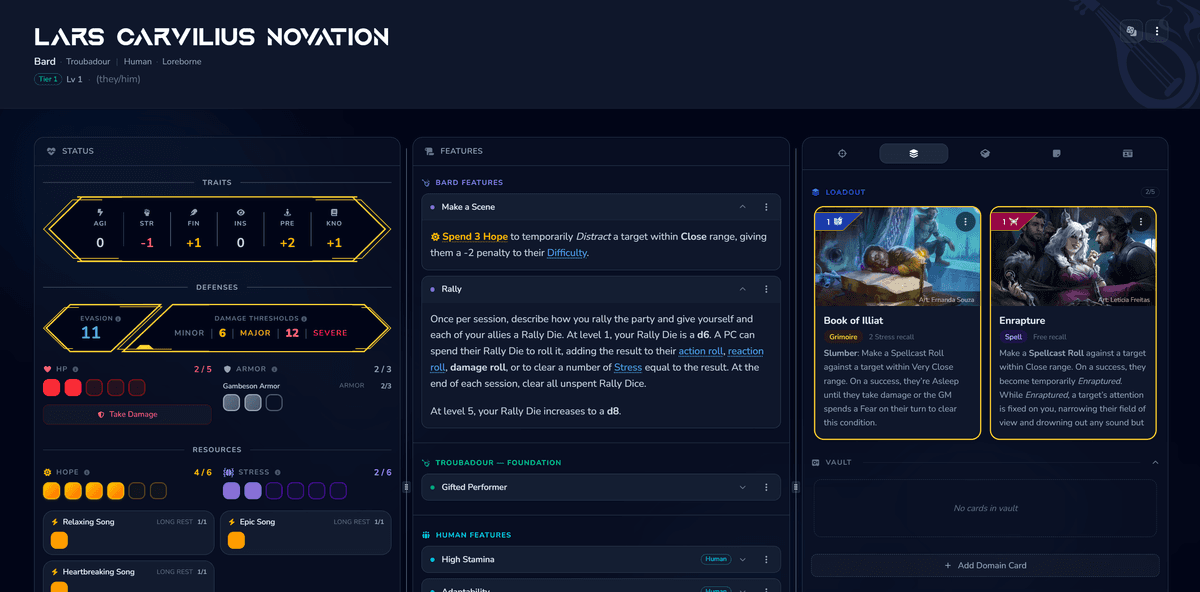Click the Enrapture card artwork
1200x592 pixels.
(1073, 257)
